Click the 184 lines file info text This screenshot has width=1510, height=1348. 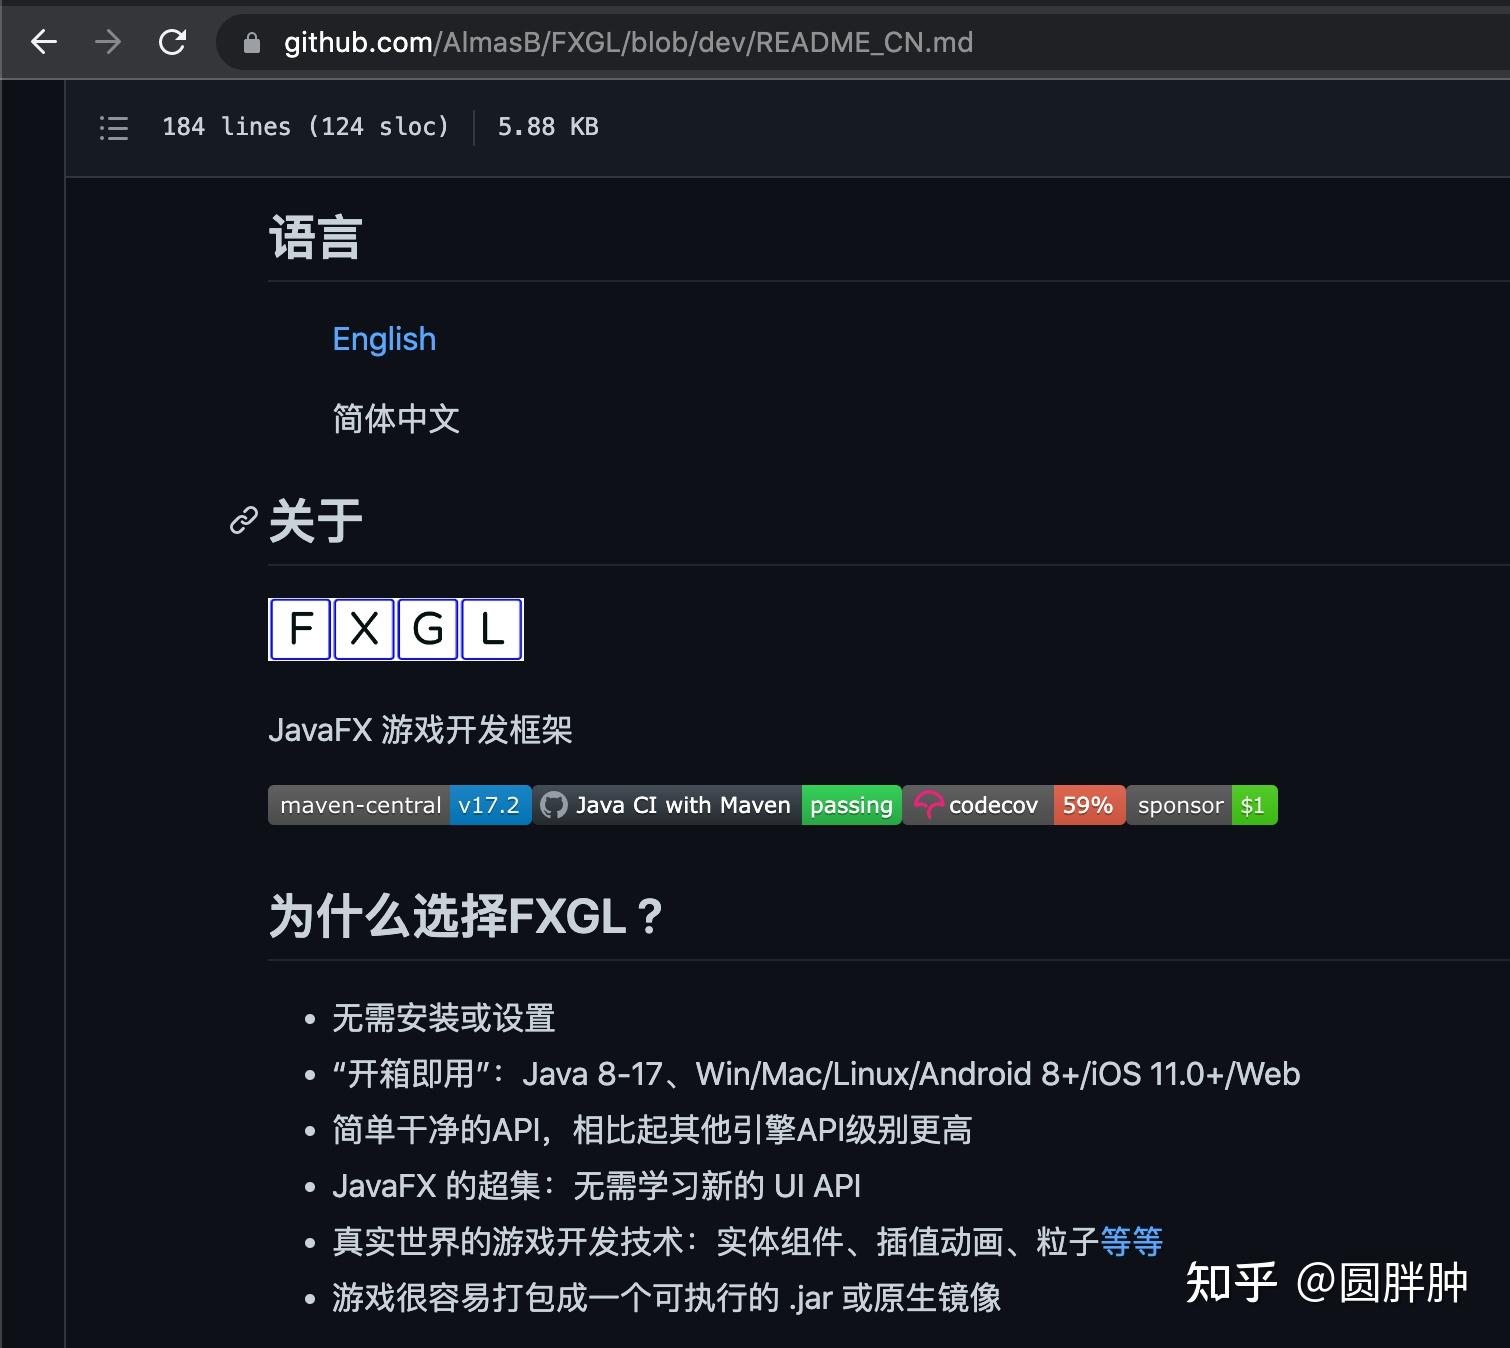(x=306, y=127)
